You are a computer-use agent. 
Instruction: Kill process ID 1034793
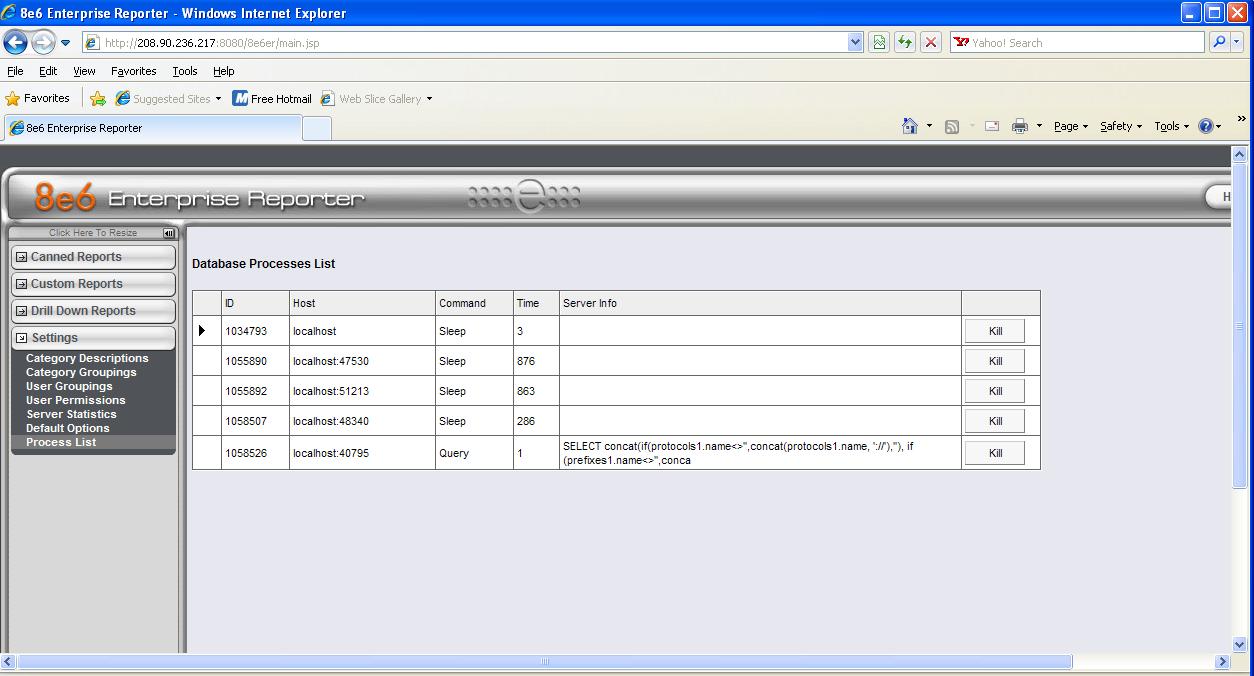[995, 331]
